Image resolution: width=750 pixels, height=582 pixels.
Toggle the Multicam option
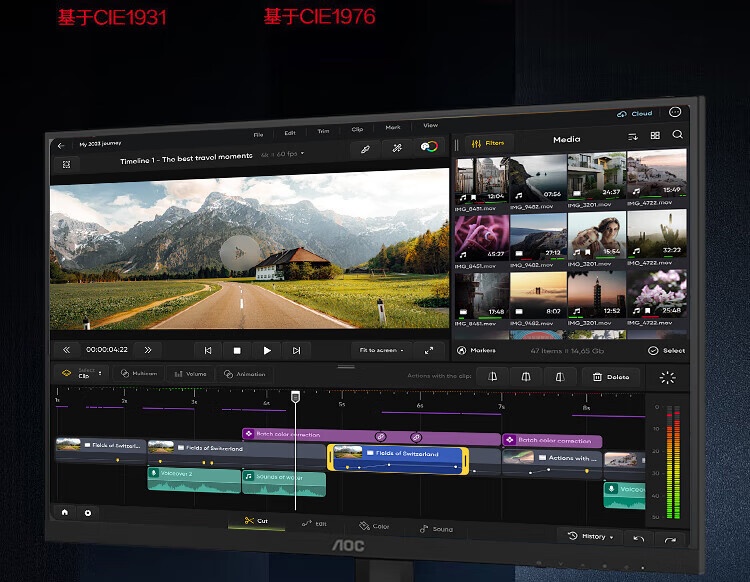138,373
